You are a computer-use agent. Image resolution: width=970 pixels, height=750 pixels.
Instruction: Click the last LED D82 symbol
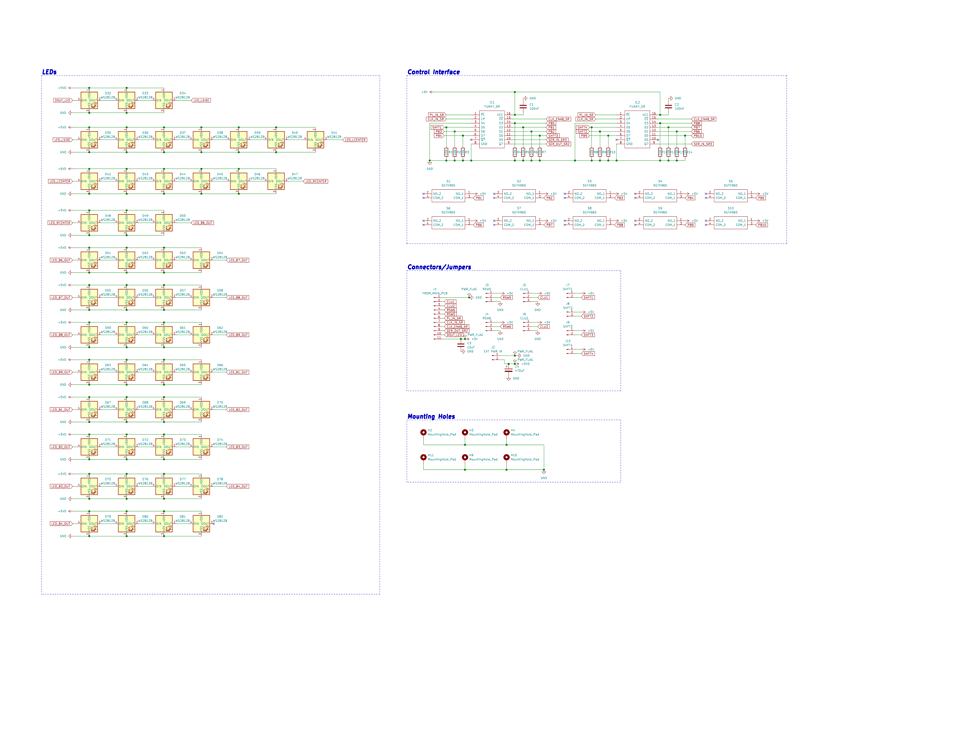201,524
